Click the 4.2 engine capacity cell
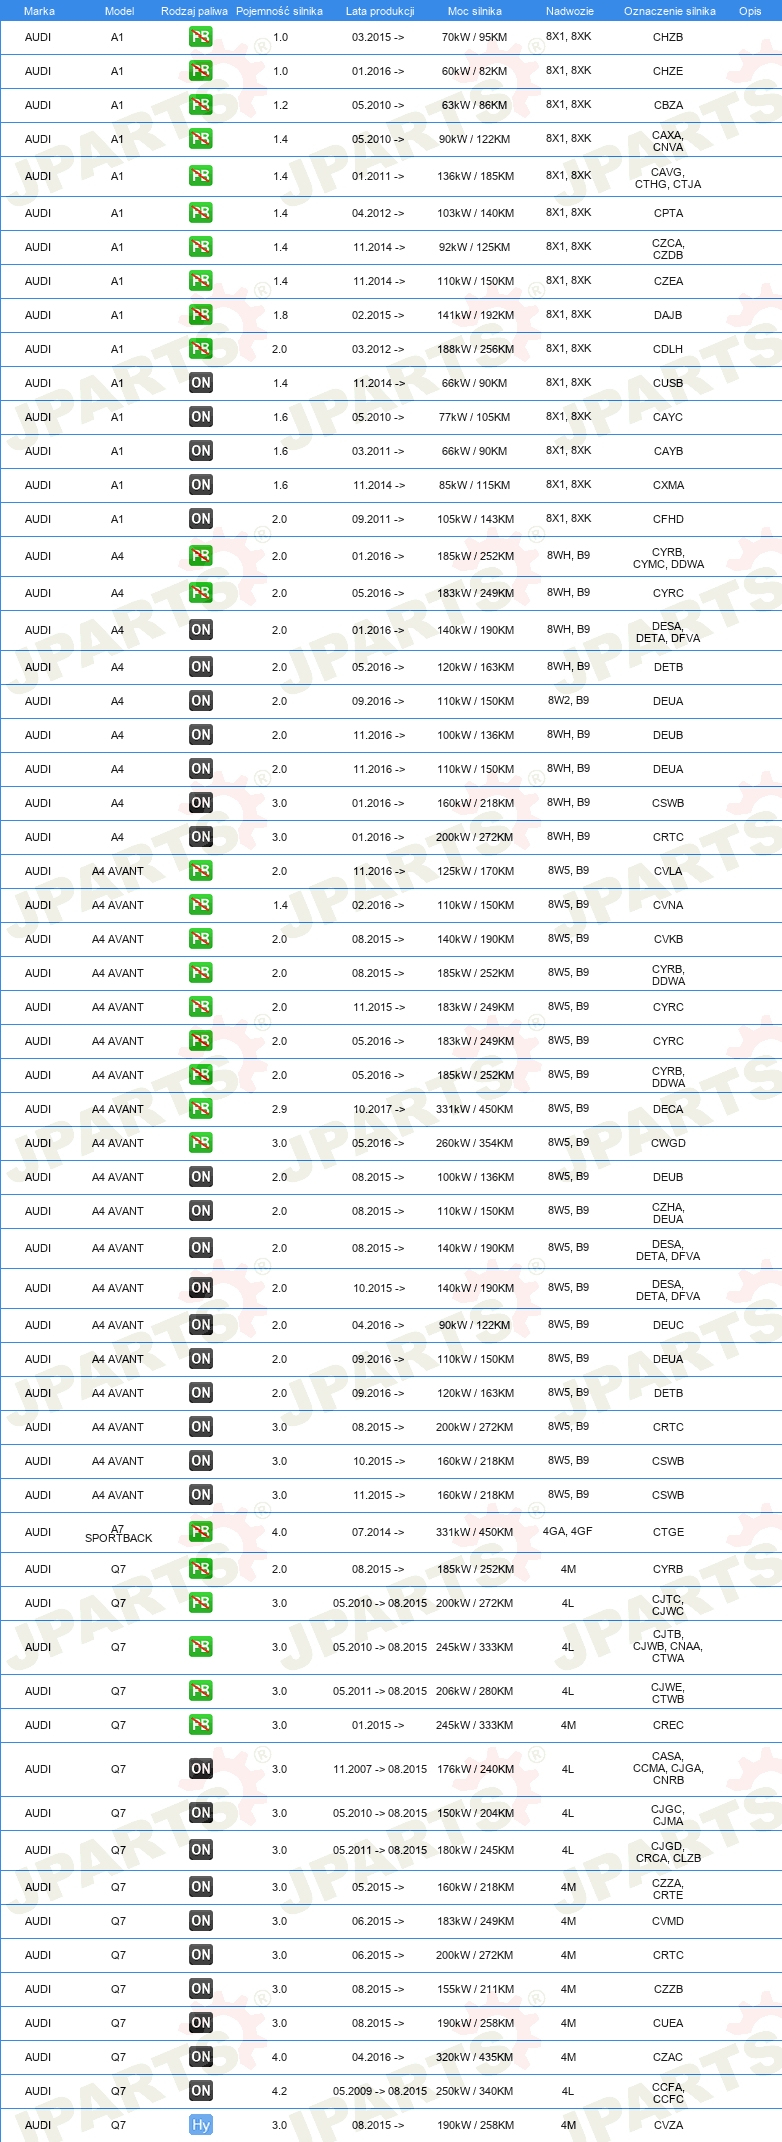The width and height of the screenshot is (782, 2142). click(x=280, y=2091)
